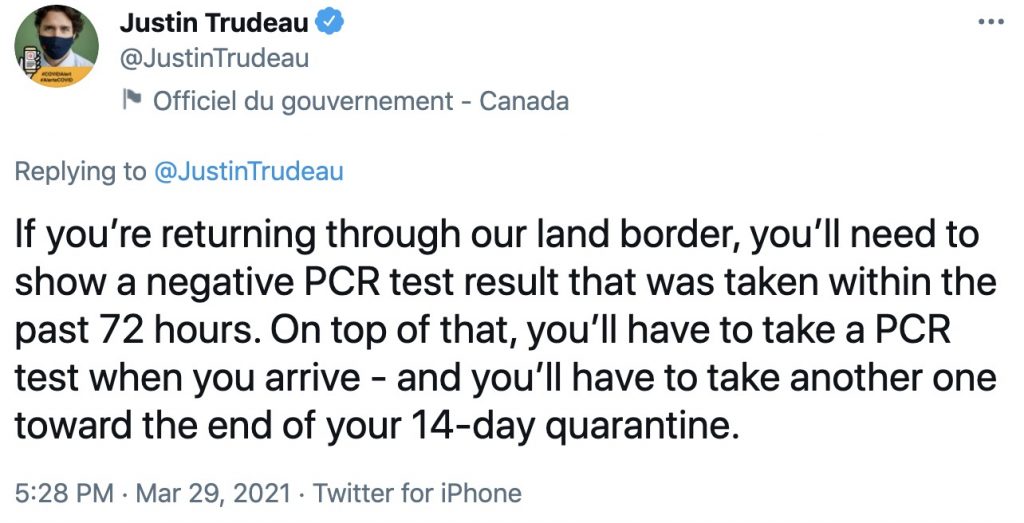Click the blue verified badge icon

[330, 22]
